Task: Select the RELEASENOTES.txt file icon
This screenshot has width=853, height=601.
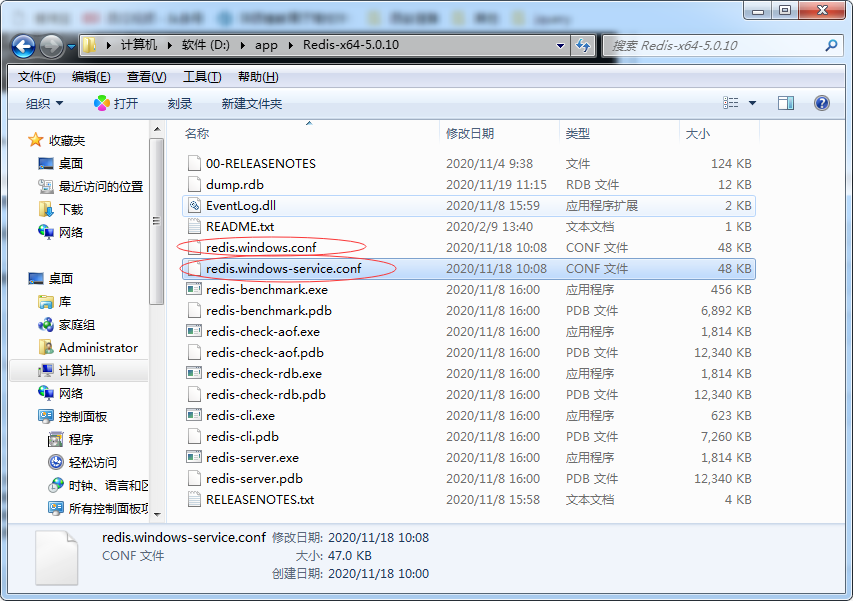Action: click(194, 499)
